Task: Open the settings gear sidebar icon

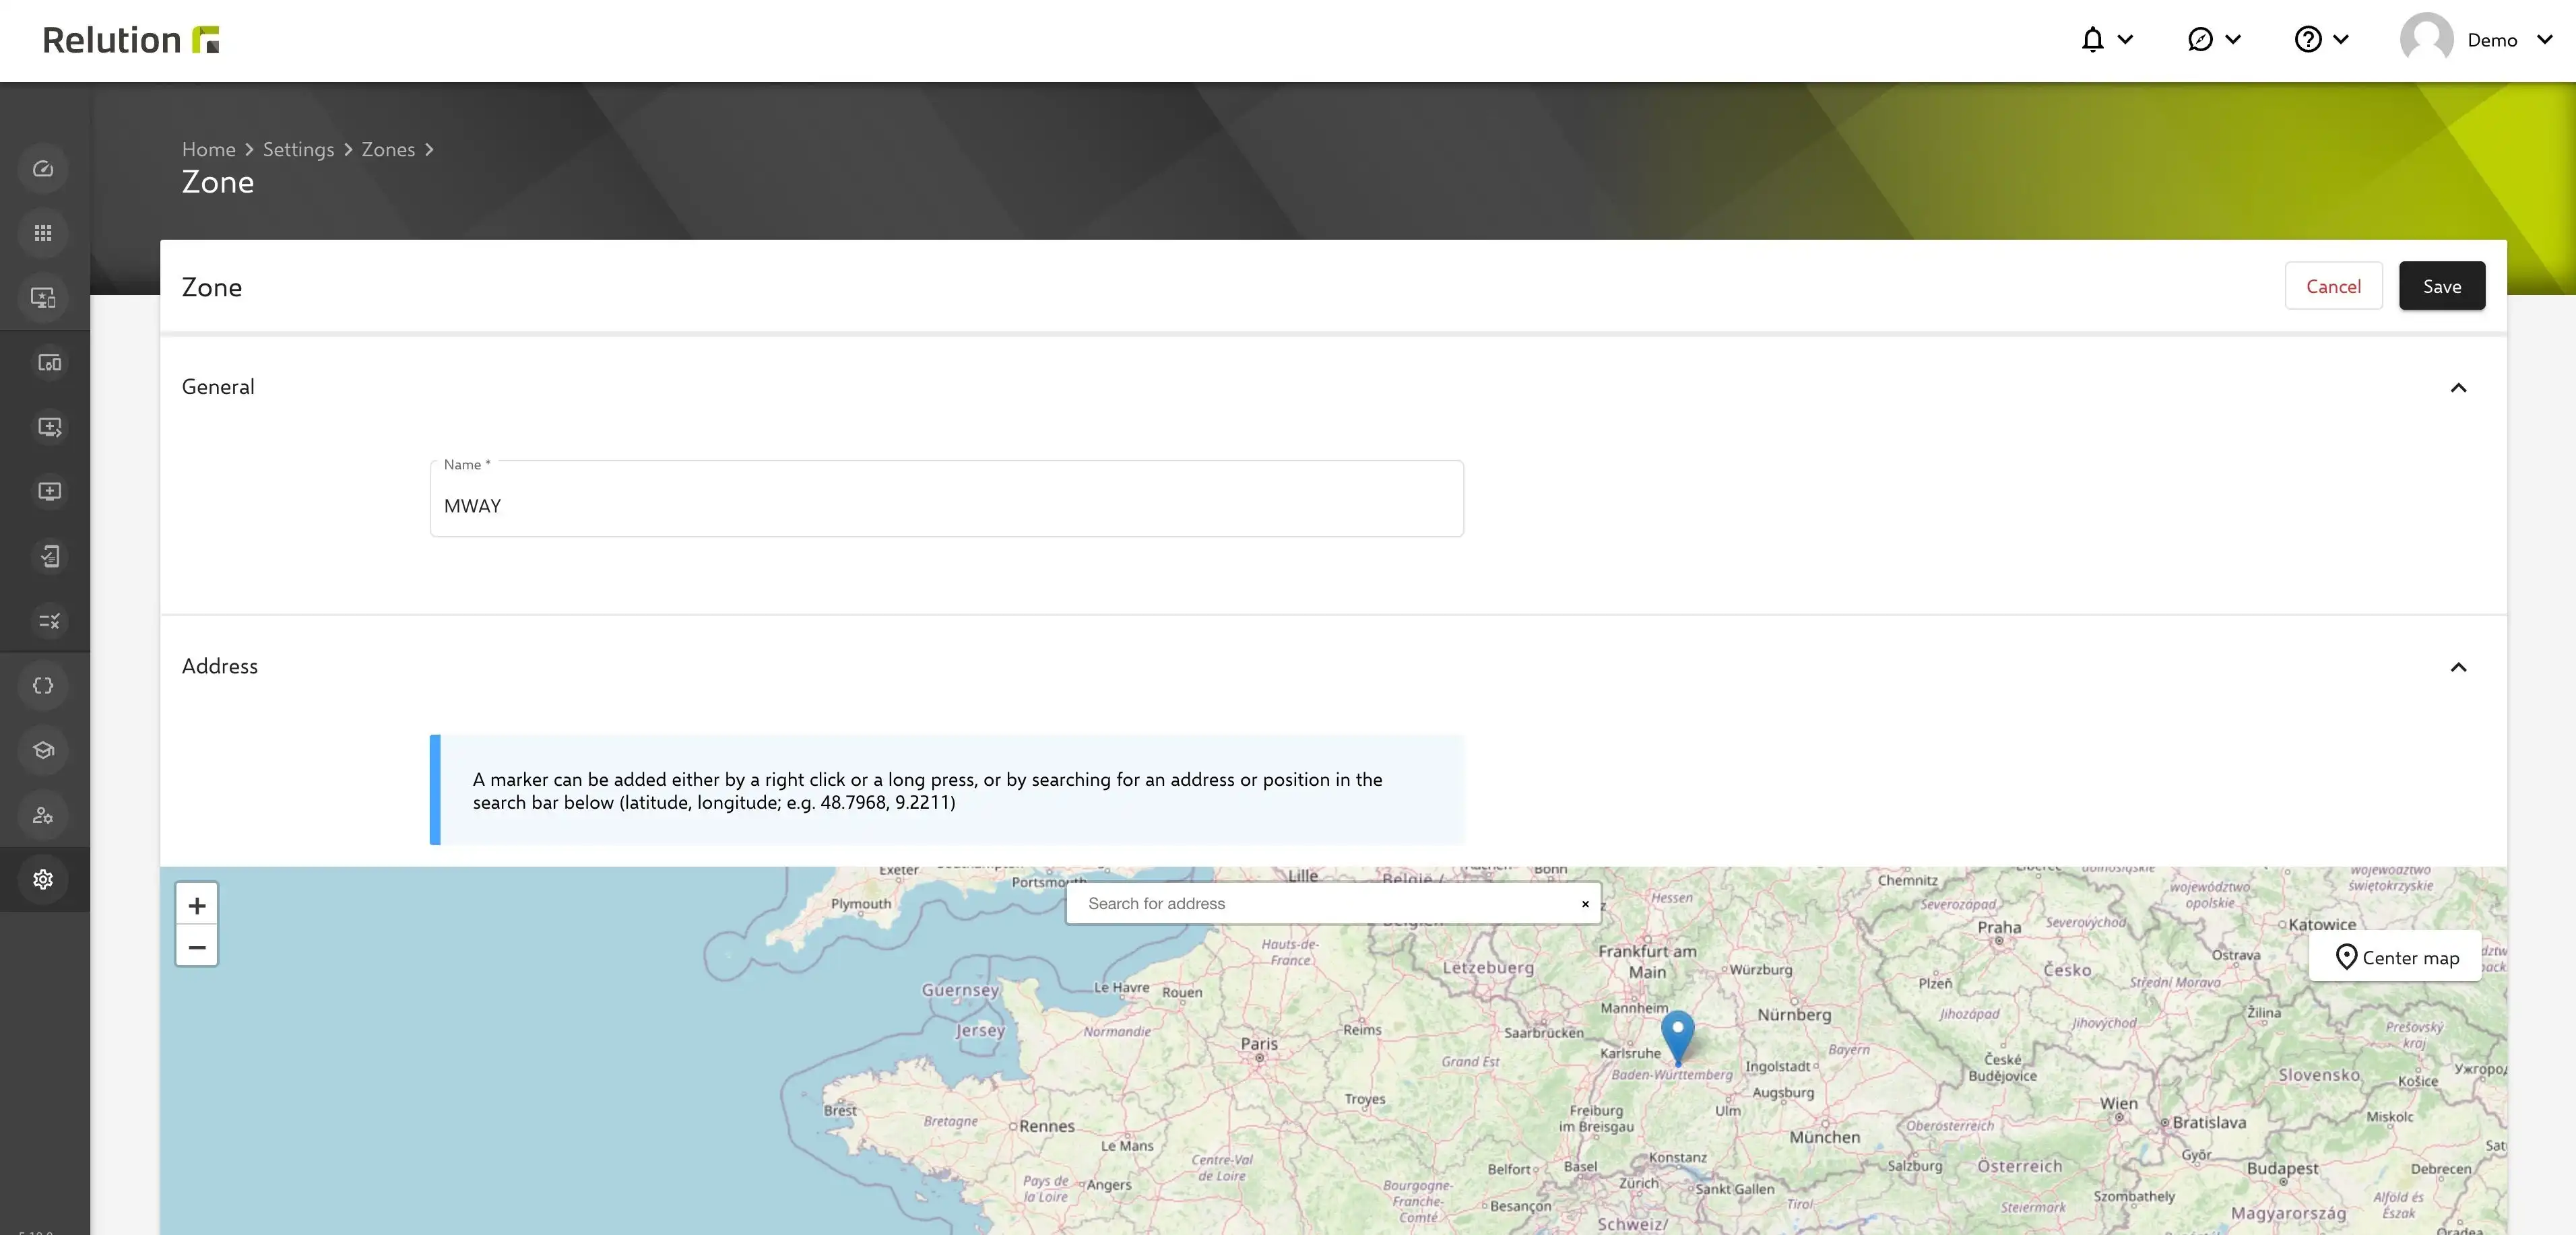Action: tap(43, 880)
